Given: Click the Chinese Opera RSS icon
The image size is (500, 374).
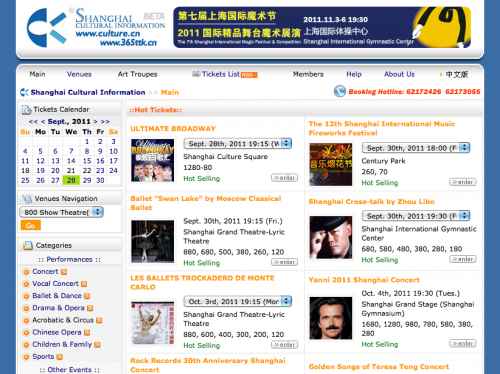Looking at the screenshot, I should click(x=87, y=333).
